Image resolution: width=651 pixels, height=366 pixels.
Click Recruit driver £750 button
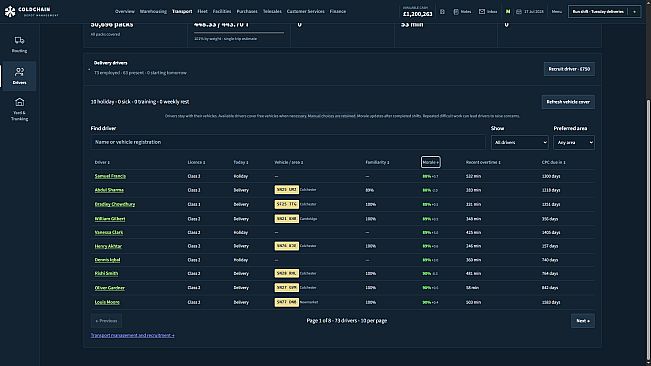[x=569, y=69]
